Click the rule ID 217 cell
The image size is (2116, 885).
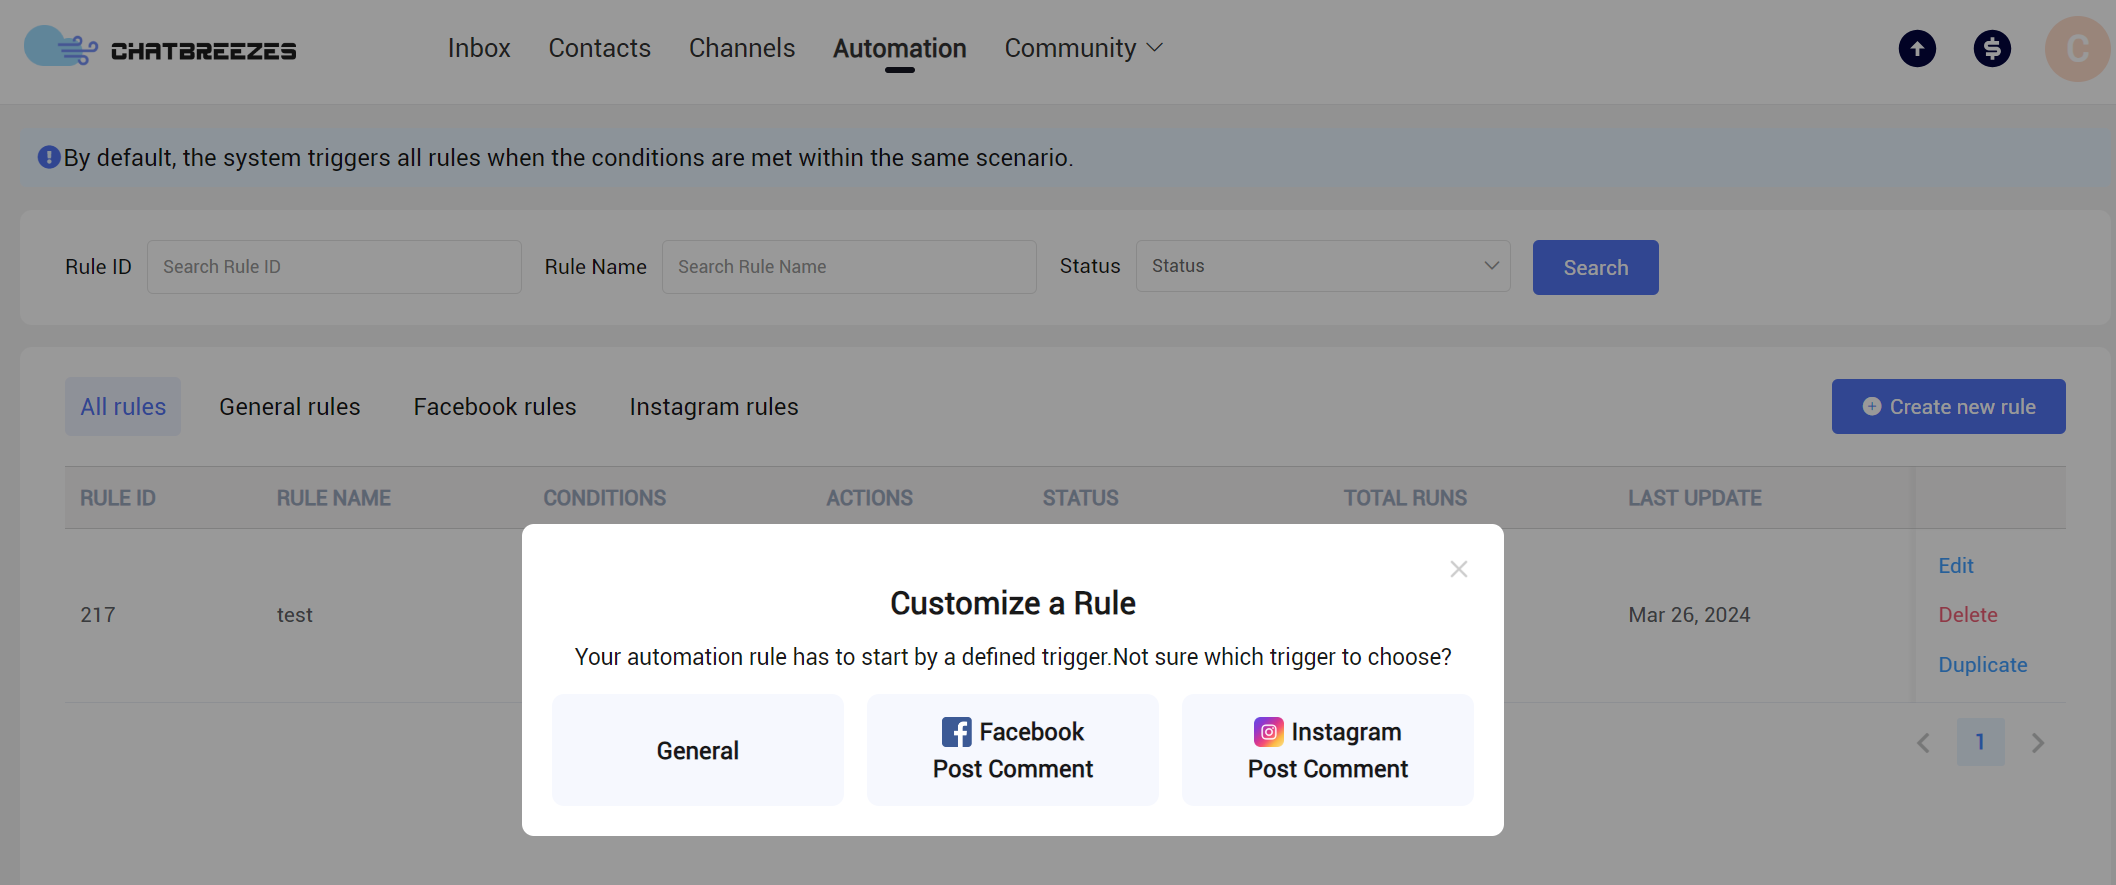pyautogui.click(x=98, y=614)
